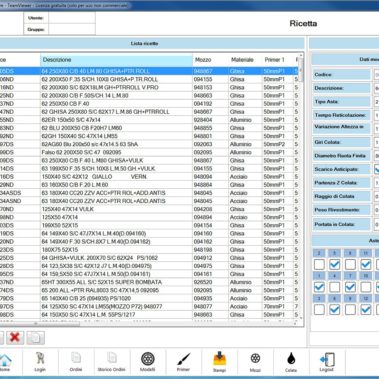Open the Mozzi hub icon
This screenshot has height=379, width=379.
[x=255, y=362]
